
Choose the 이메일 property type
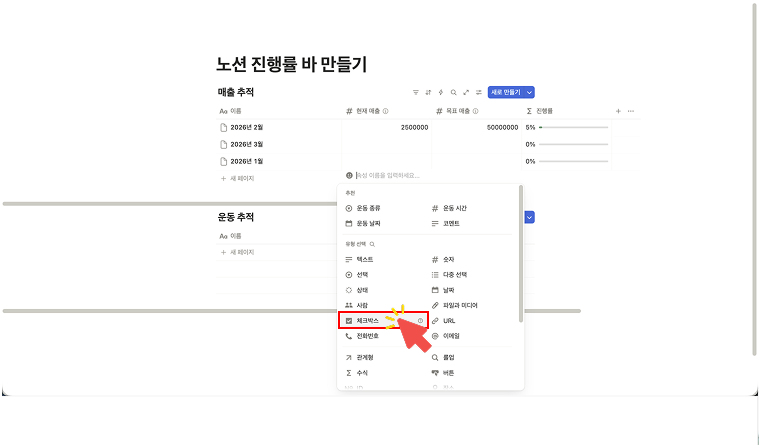(445, 336)
